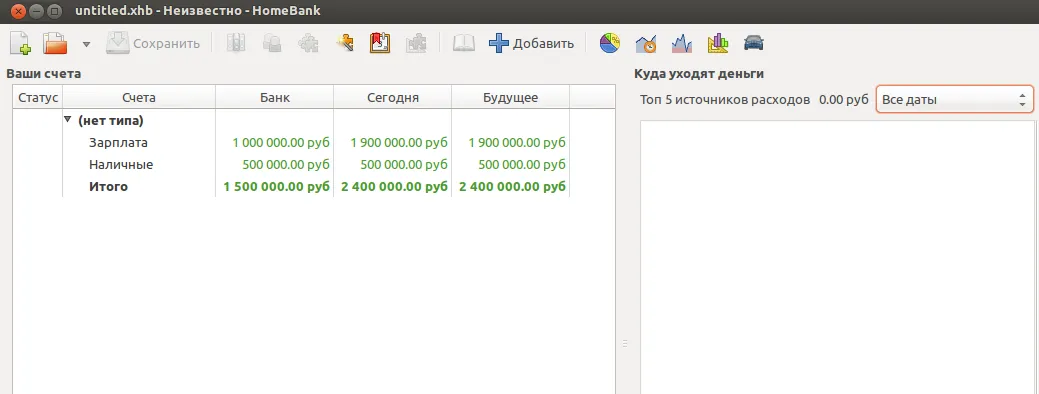Select the Зарплата account row
The width and height of the screenshot is (1039, 394).
314,142
